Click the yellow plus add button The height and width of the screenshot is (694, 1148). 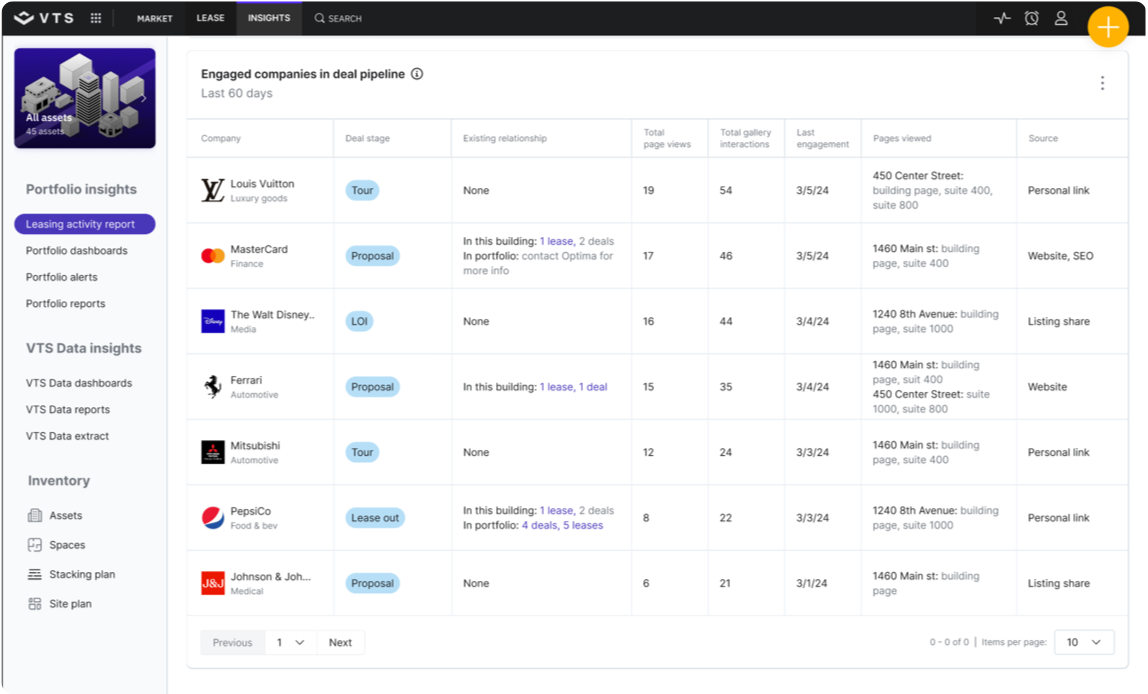[1108, 27]
